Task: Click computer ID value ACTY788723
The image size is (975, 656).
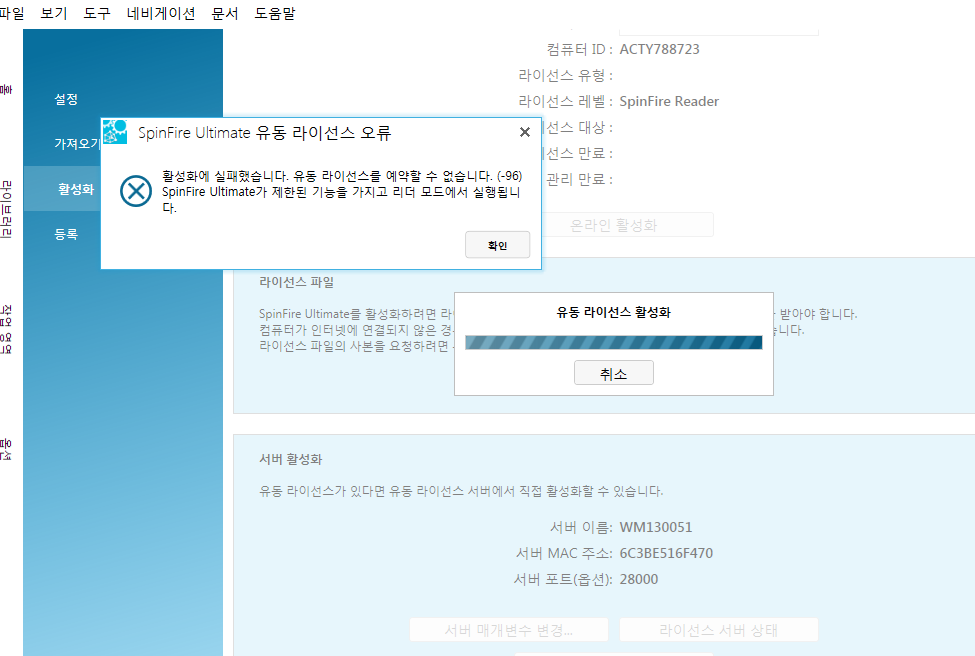Action: [659, 49]
